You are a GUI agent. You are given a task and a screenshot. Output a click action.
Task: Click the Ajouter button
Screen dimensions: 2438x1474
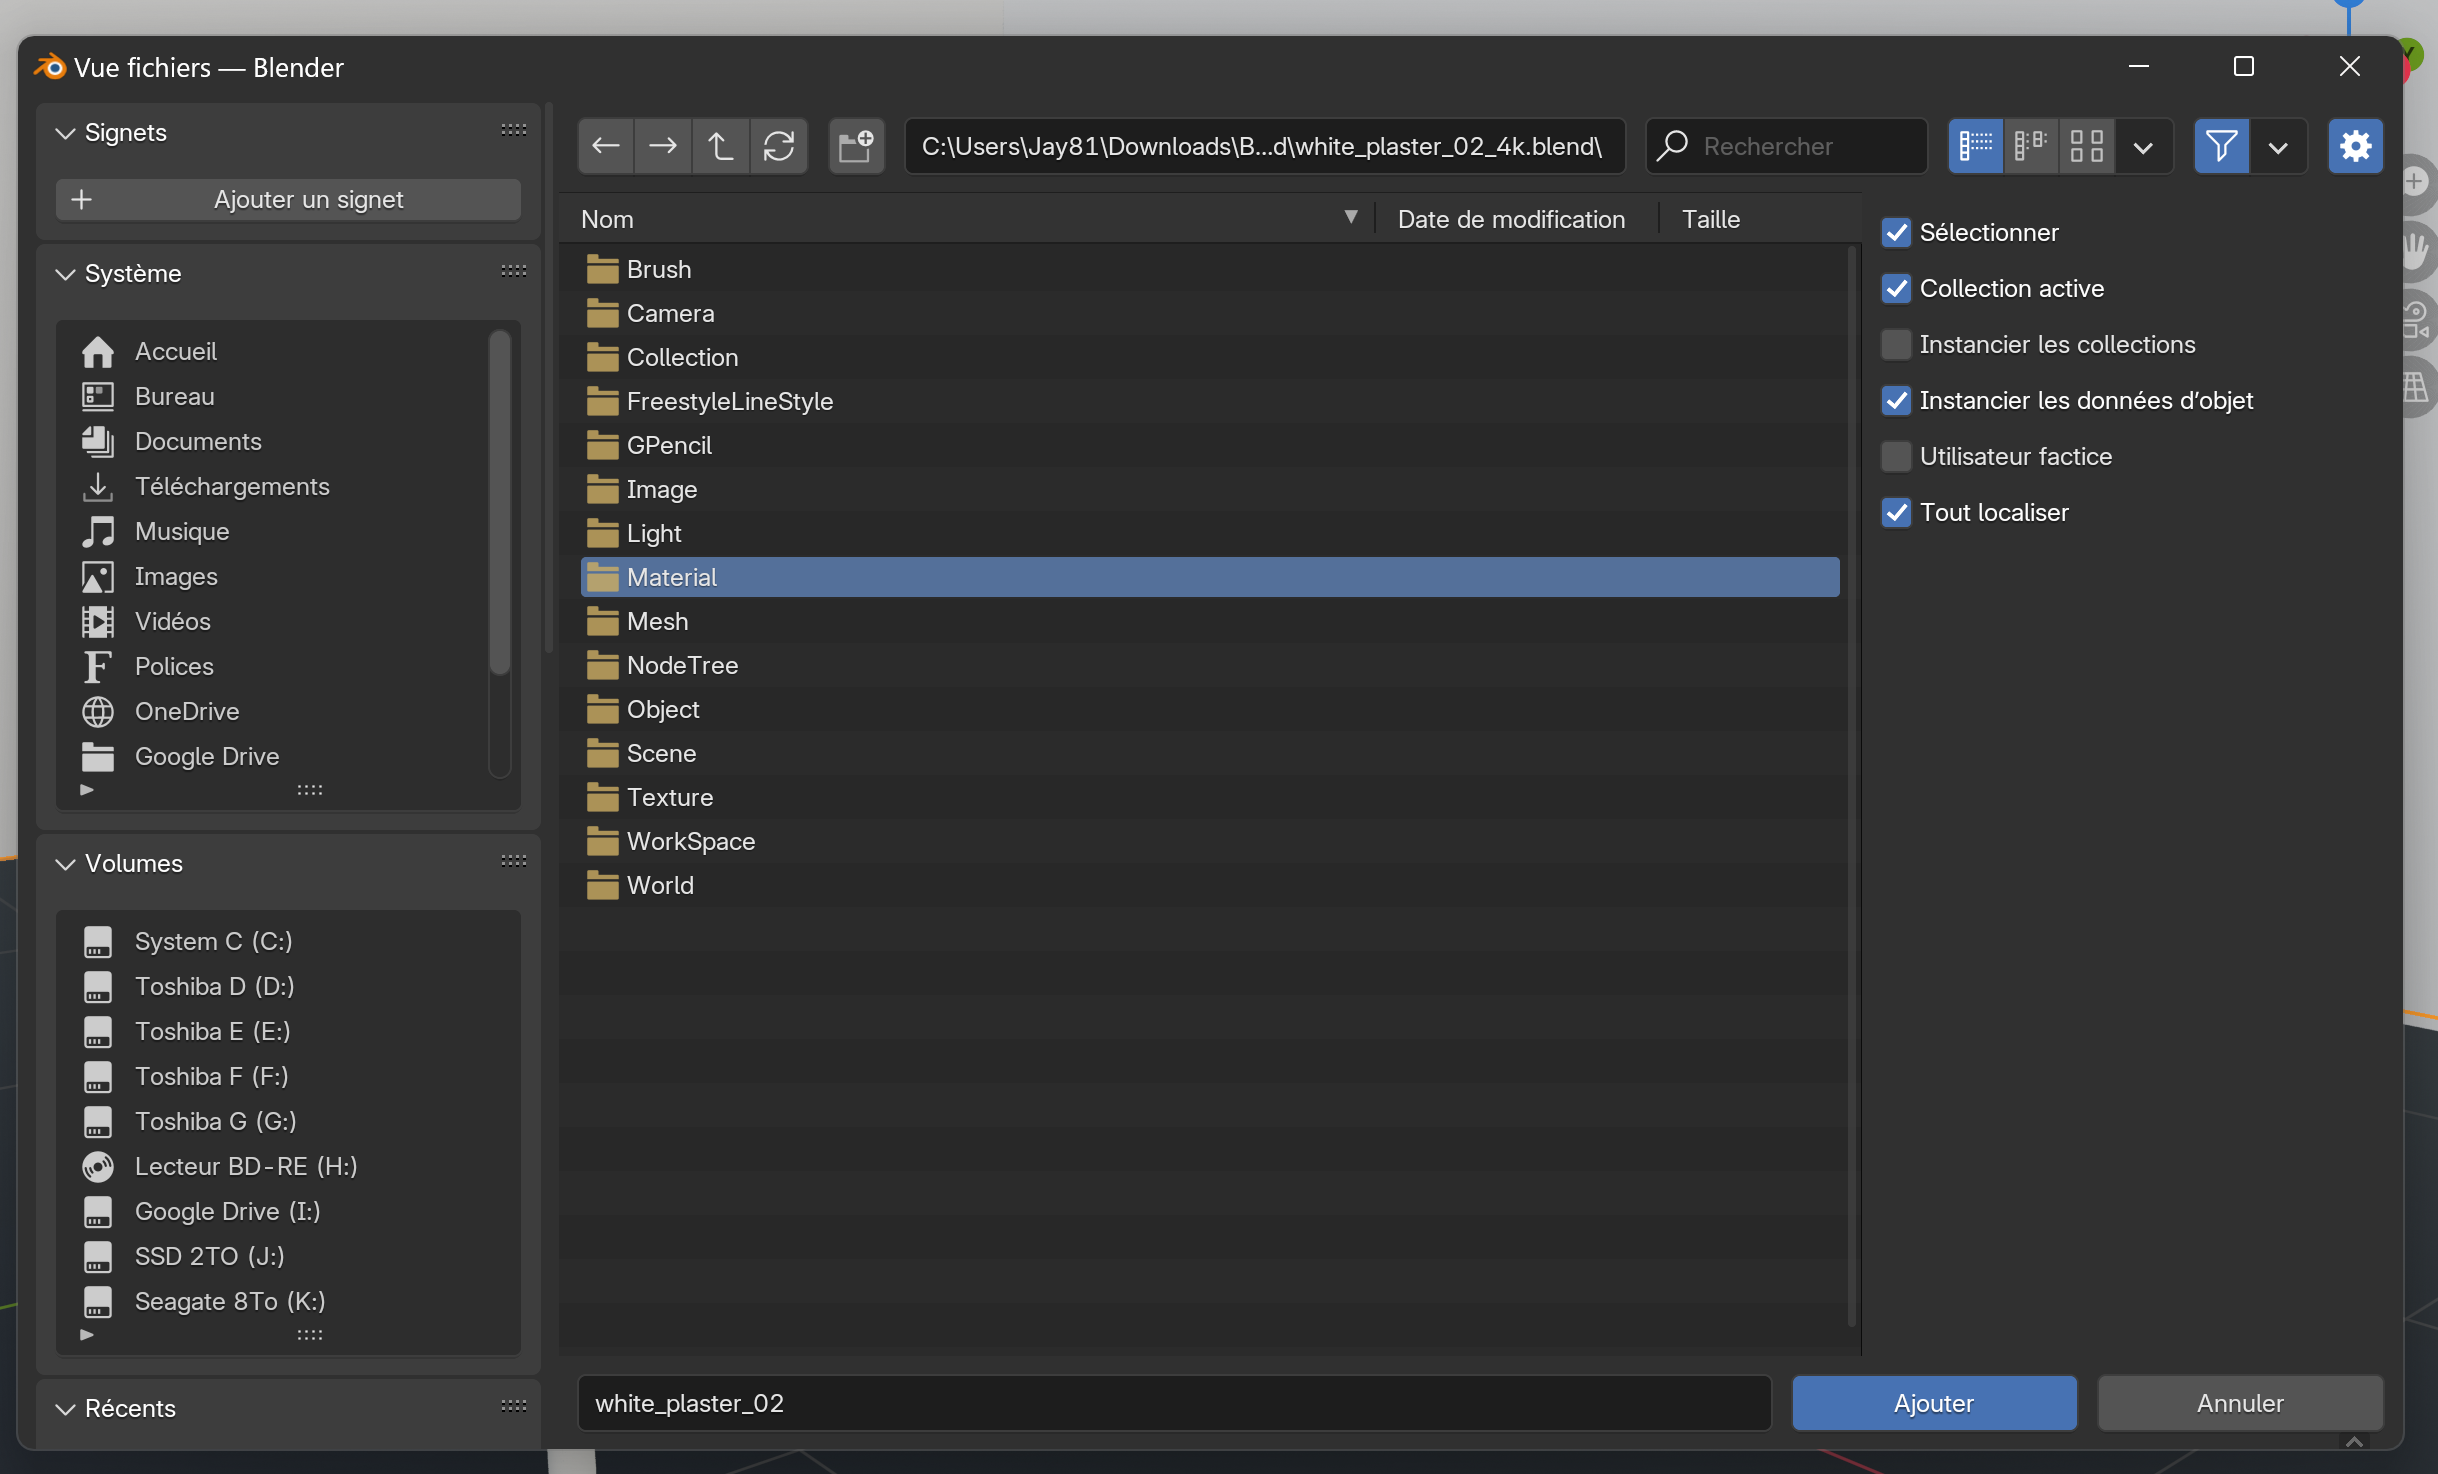tap(1933, 1403)
